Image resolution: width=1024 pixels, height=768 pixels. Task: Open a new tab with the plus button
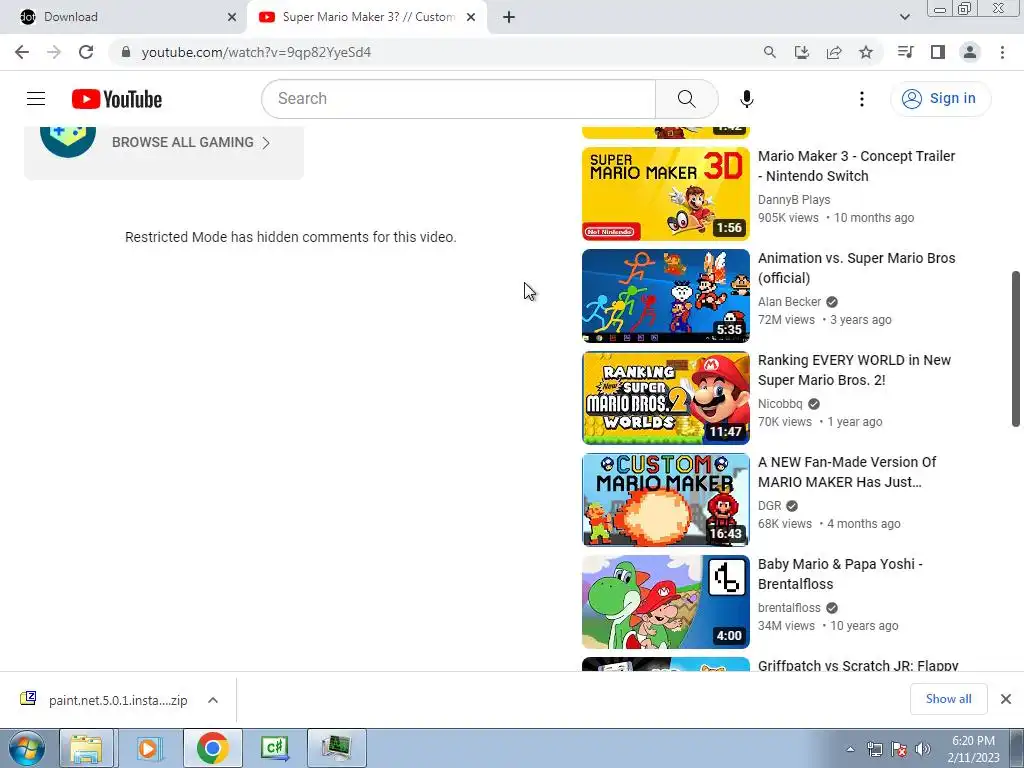(509, 18)
